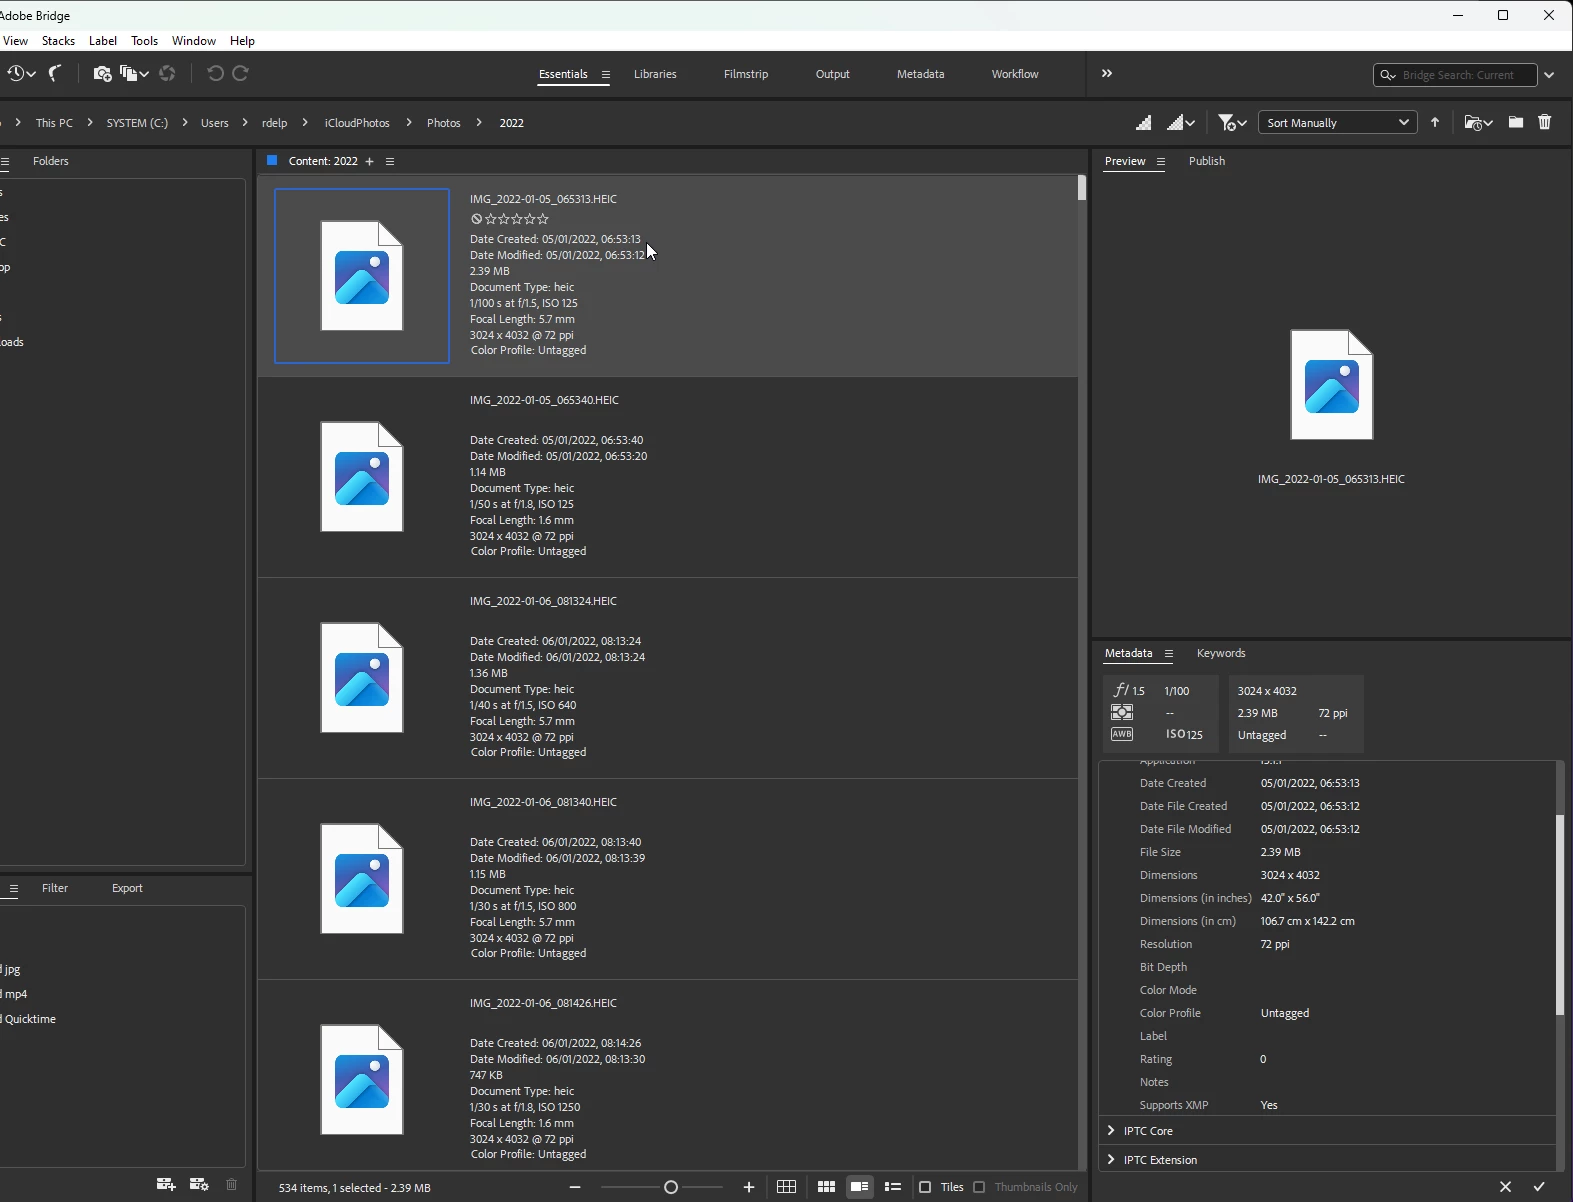1573x1202 pixels.
Task: Open thumbnail quality options dropdown
Action: (1181, 122)
